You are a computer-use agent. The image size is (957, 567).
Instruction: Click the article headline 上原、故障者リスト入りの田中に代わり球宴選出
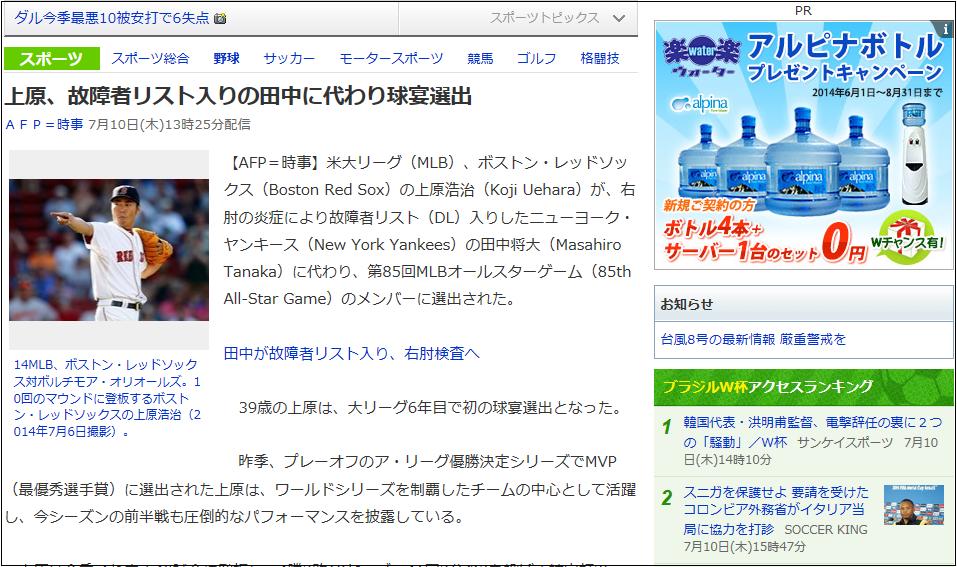point(238,96)
